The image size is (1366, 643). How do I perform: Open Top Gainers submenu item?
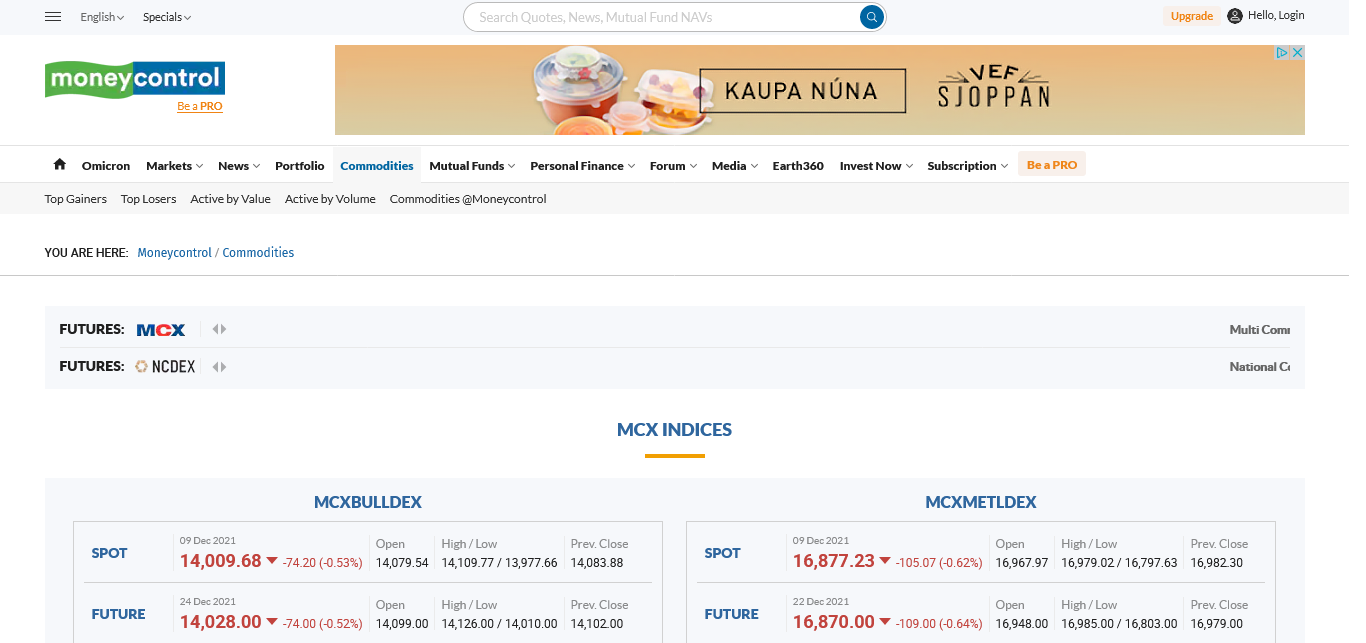pos(76,199)
